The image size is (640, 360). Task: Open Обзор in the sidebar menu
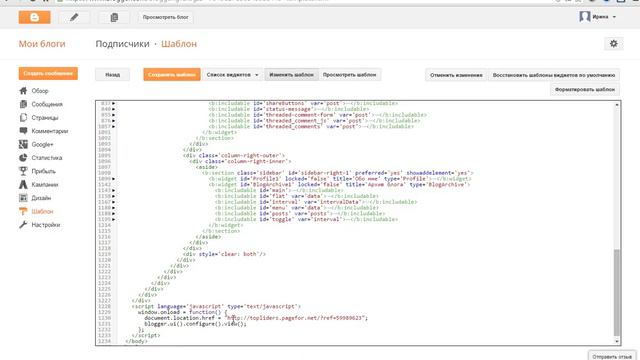(x=40, y=91)
